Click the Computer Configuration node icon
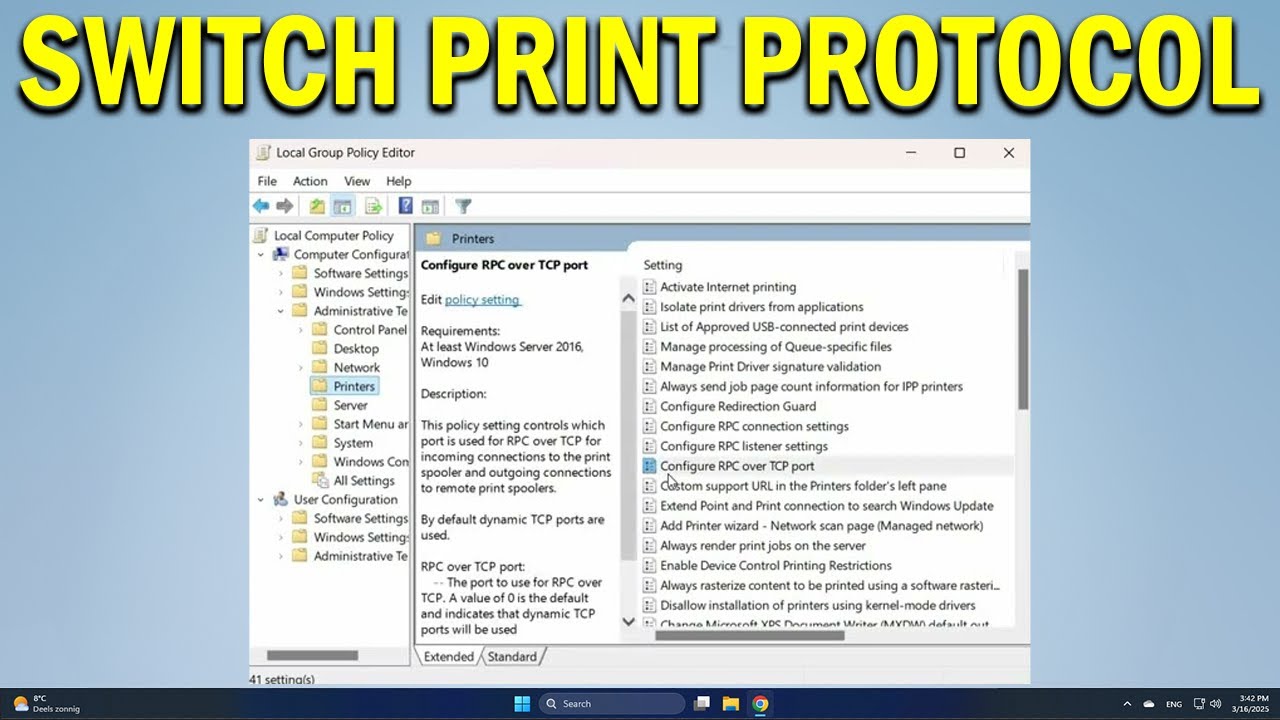 coord(281,254)
